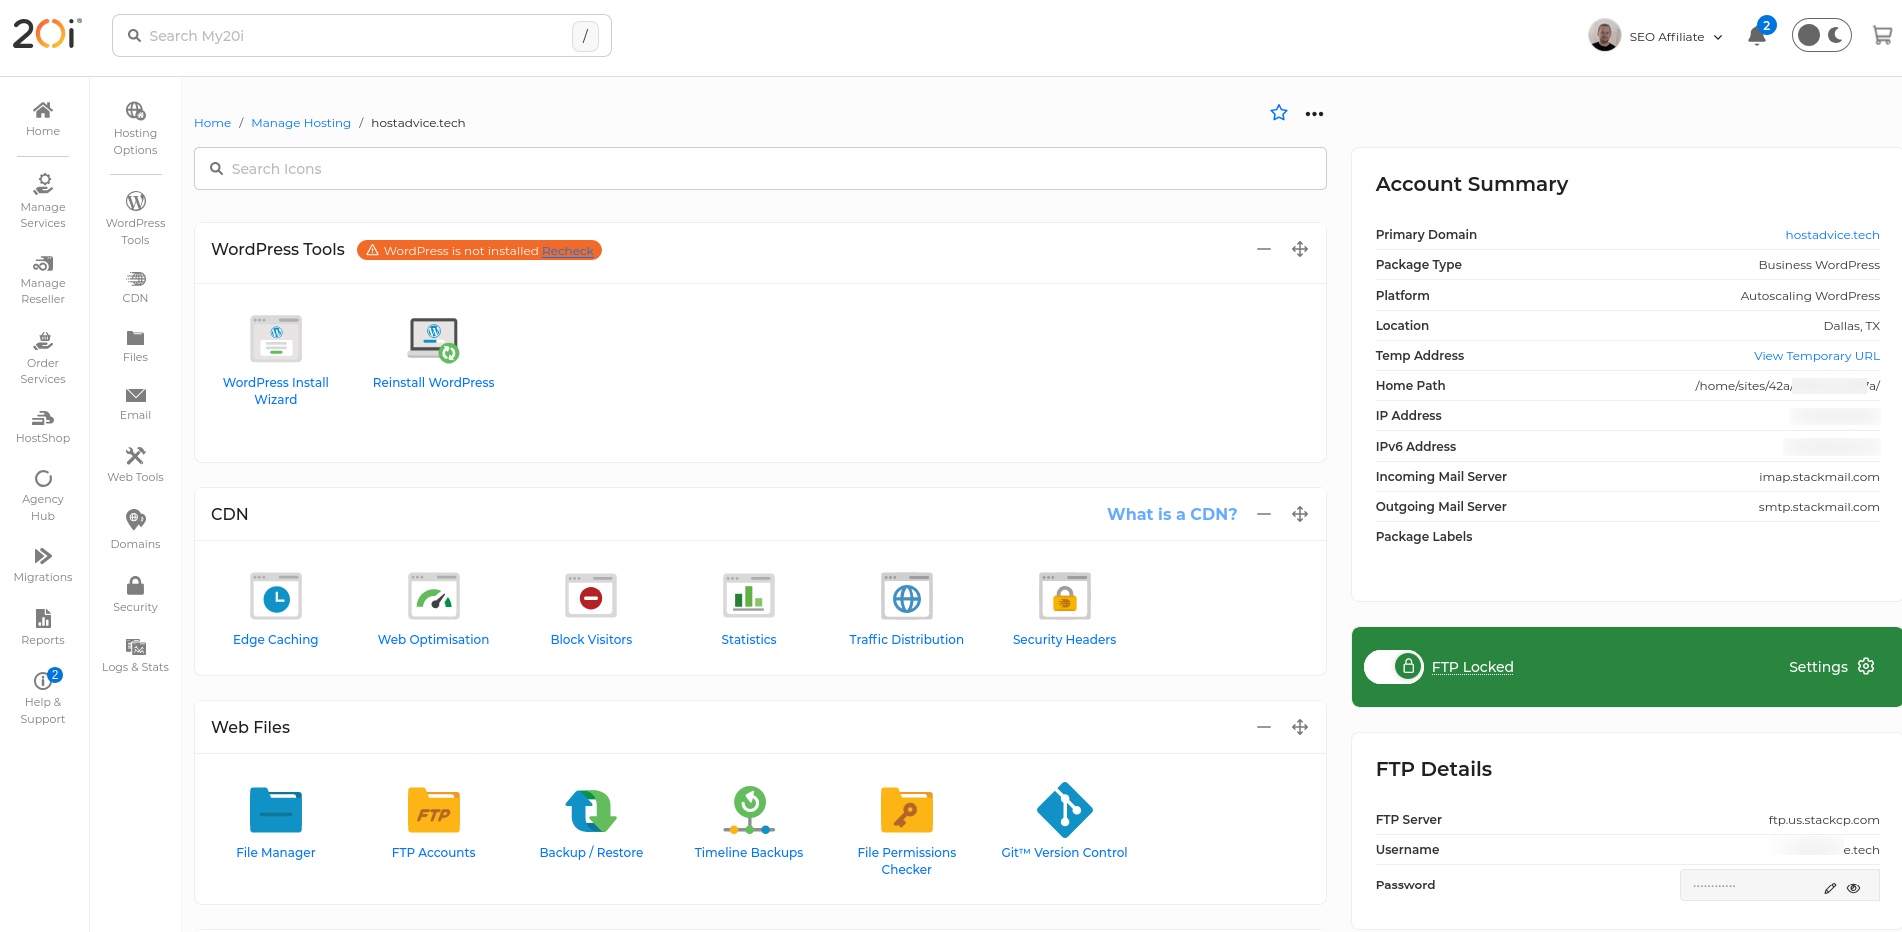Open Help & Support in the sidebar
Viewport: 1902px width, 932px height.
click(43, 697)
